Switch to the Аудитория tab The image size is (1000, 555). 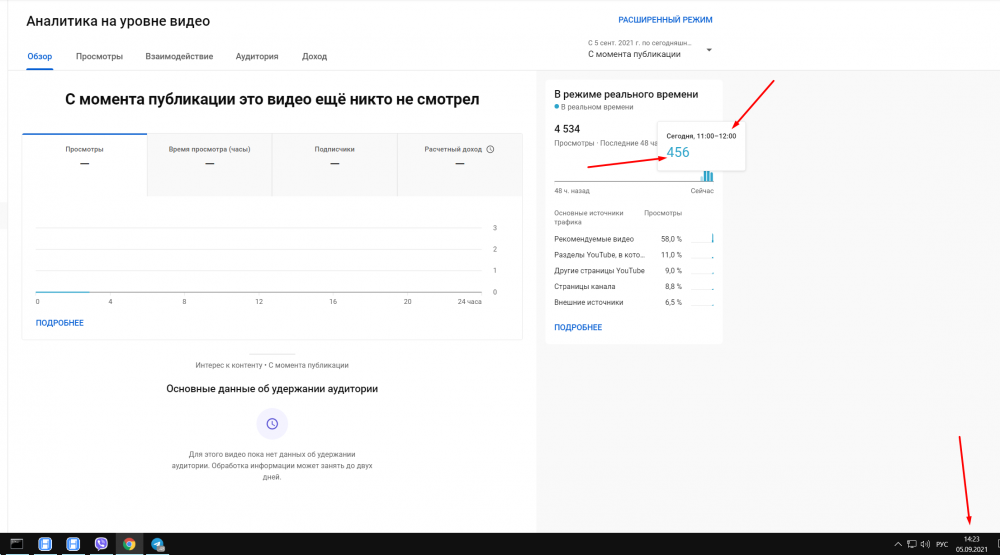tap(257, 56)
